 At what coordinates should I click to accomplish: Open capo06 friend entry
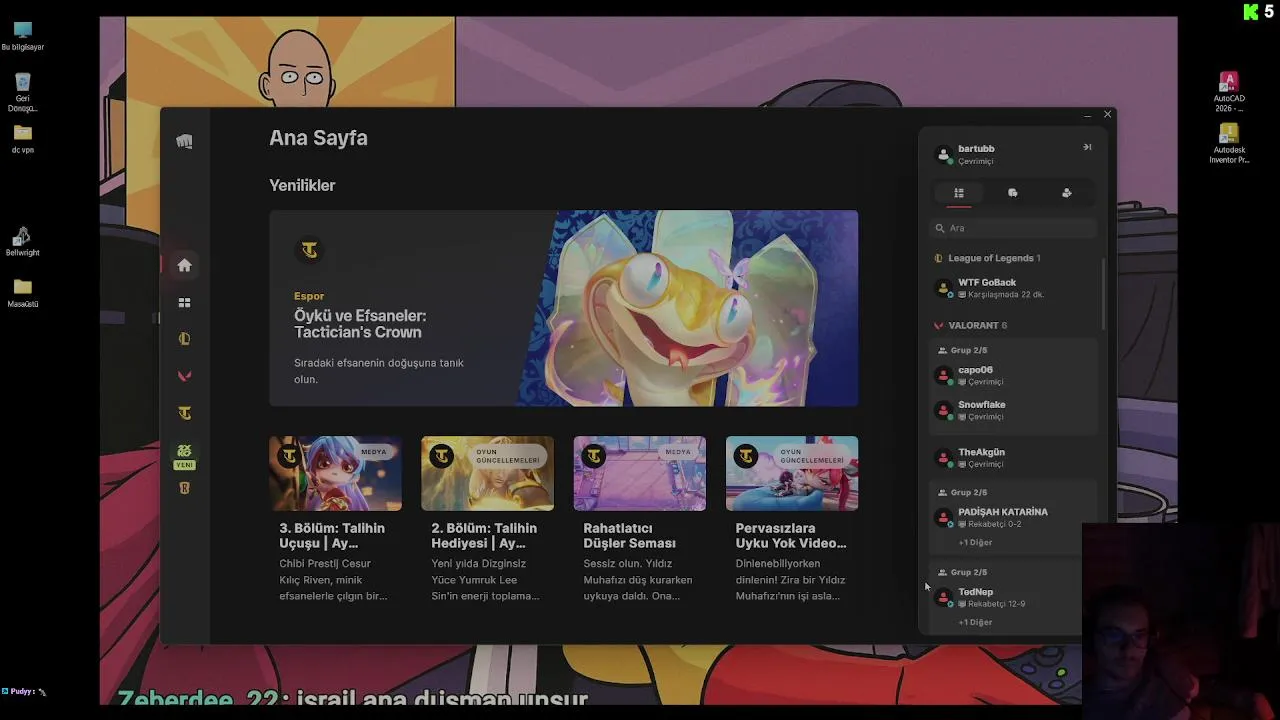1014,375
